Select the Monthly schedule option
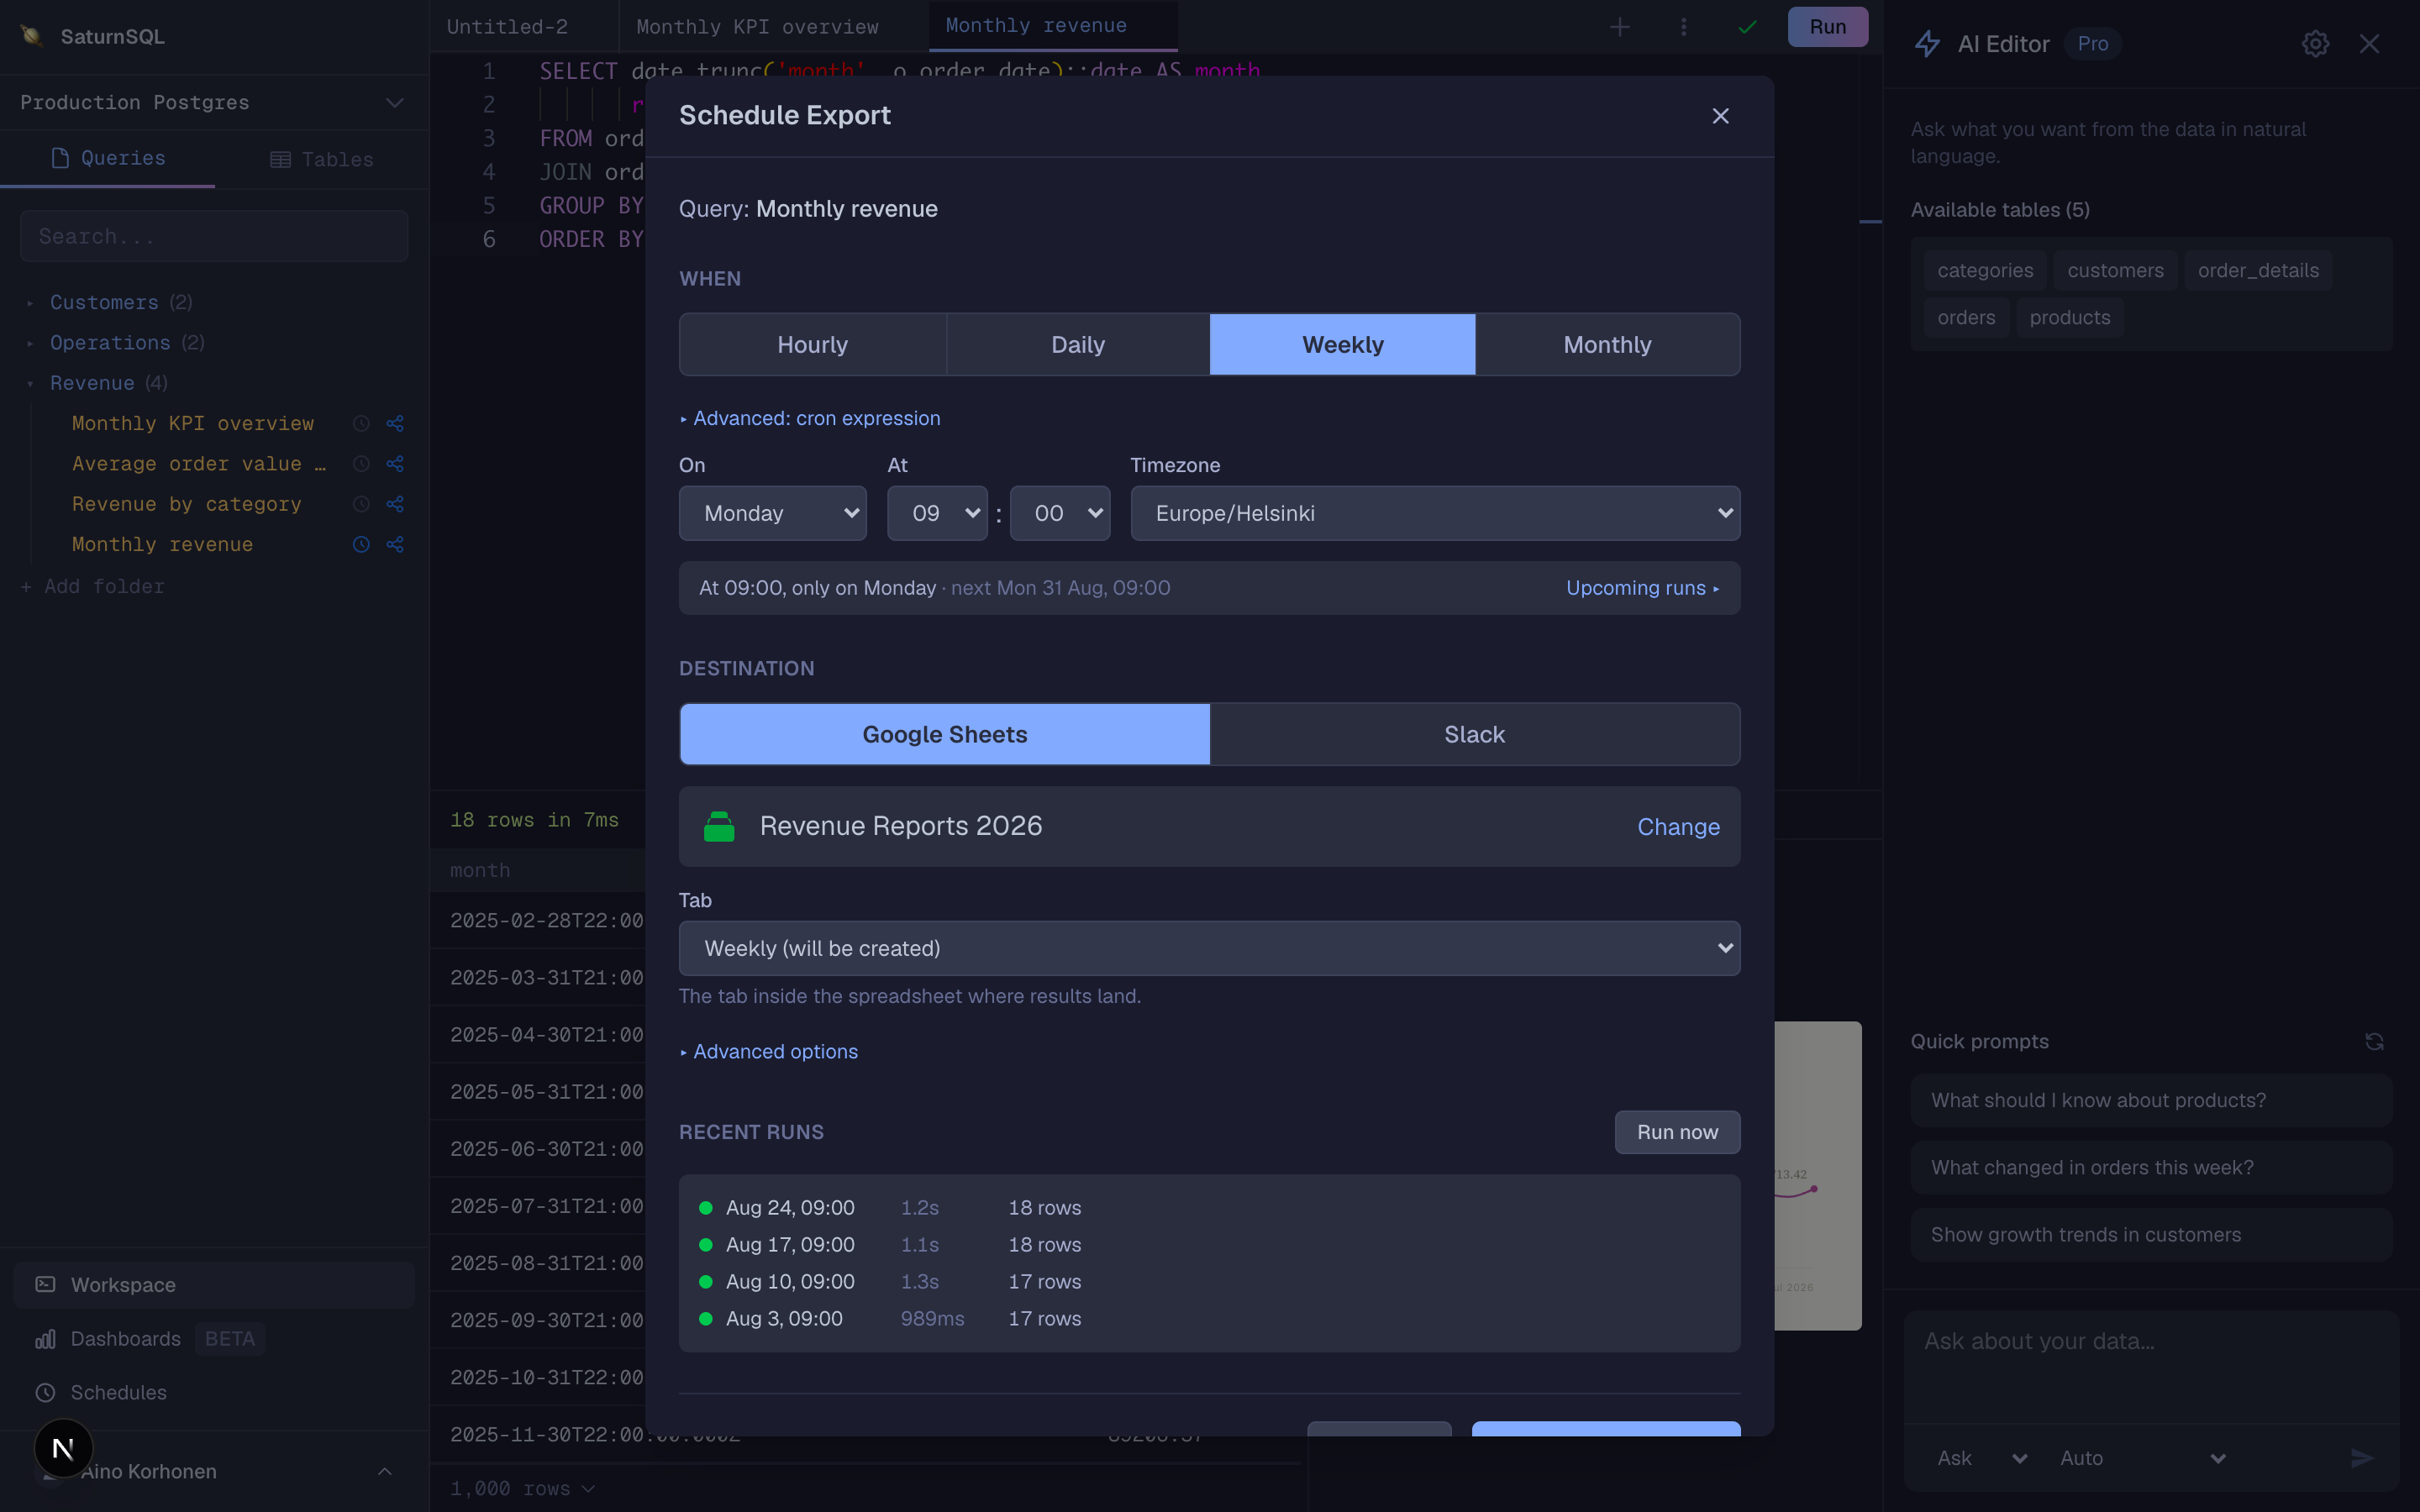The width and height of the screenshot is (2420, 1512). 1607,344
